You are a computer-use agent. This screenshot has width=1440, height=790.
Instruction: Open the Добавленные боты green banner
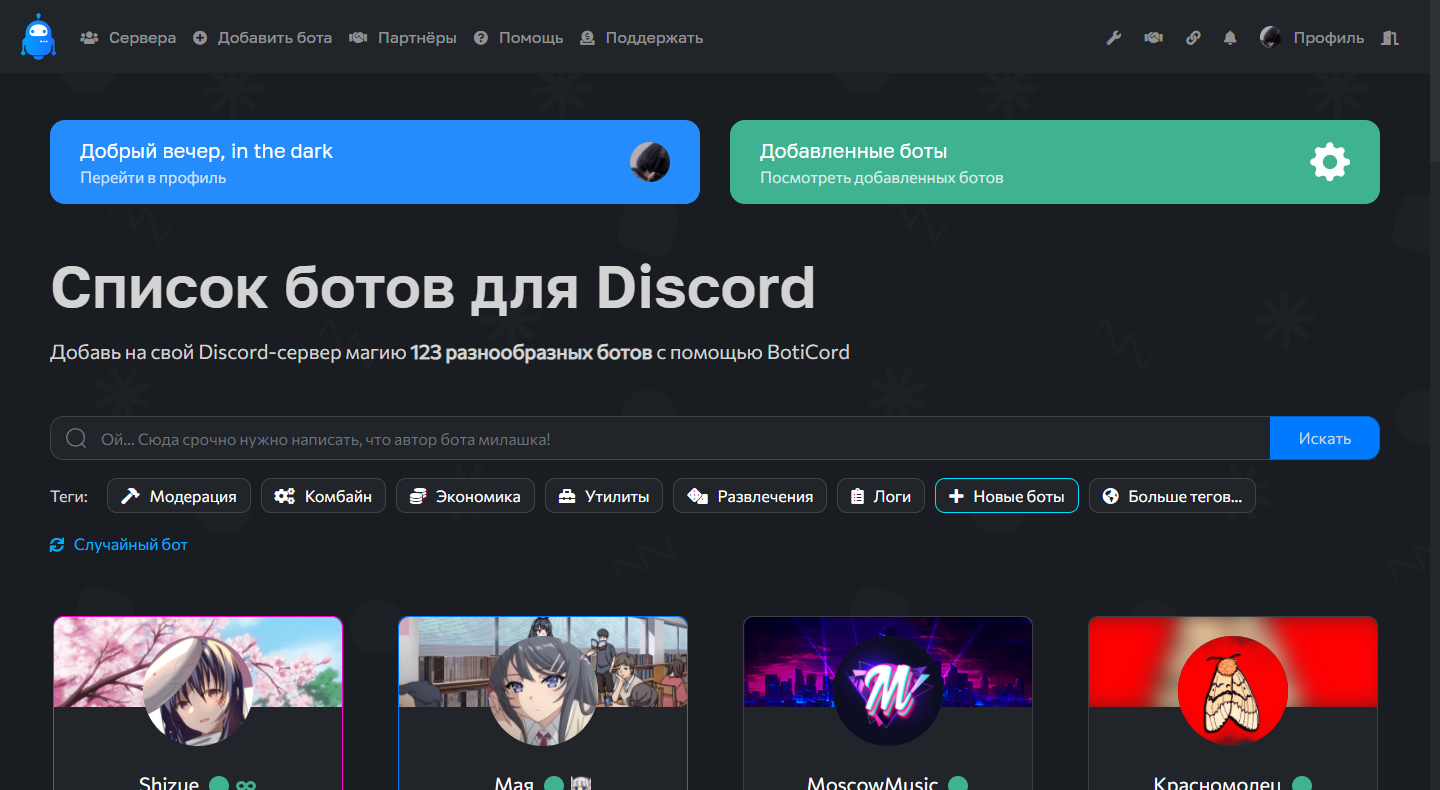[1055, 162]
